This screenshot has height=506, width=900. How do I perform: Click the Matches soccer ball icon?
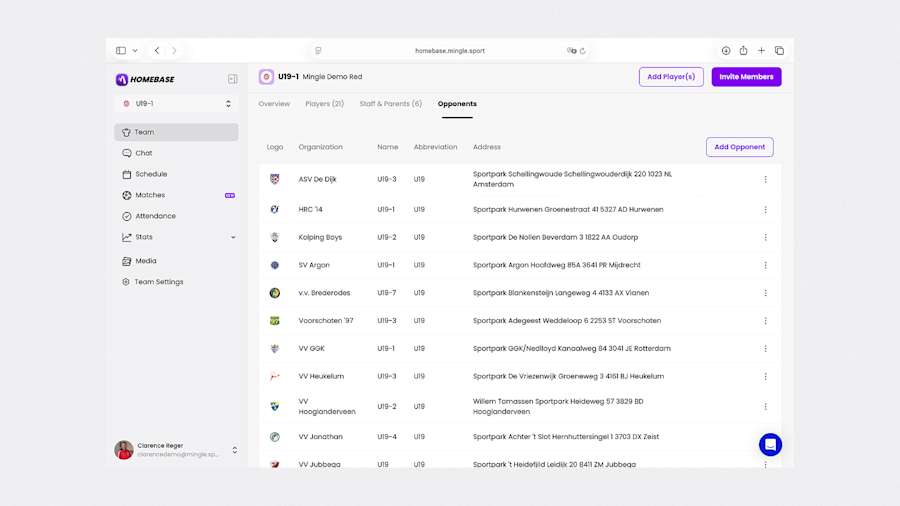126,195
